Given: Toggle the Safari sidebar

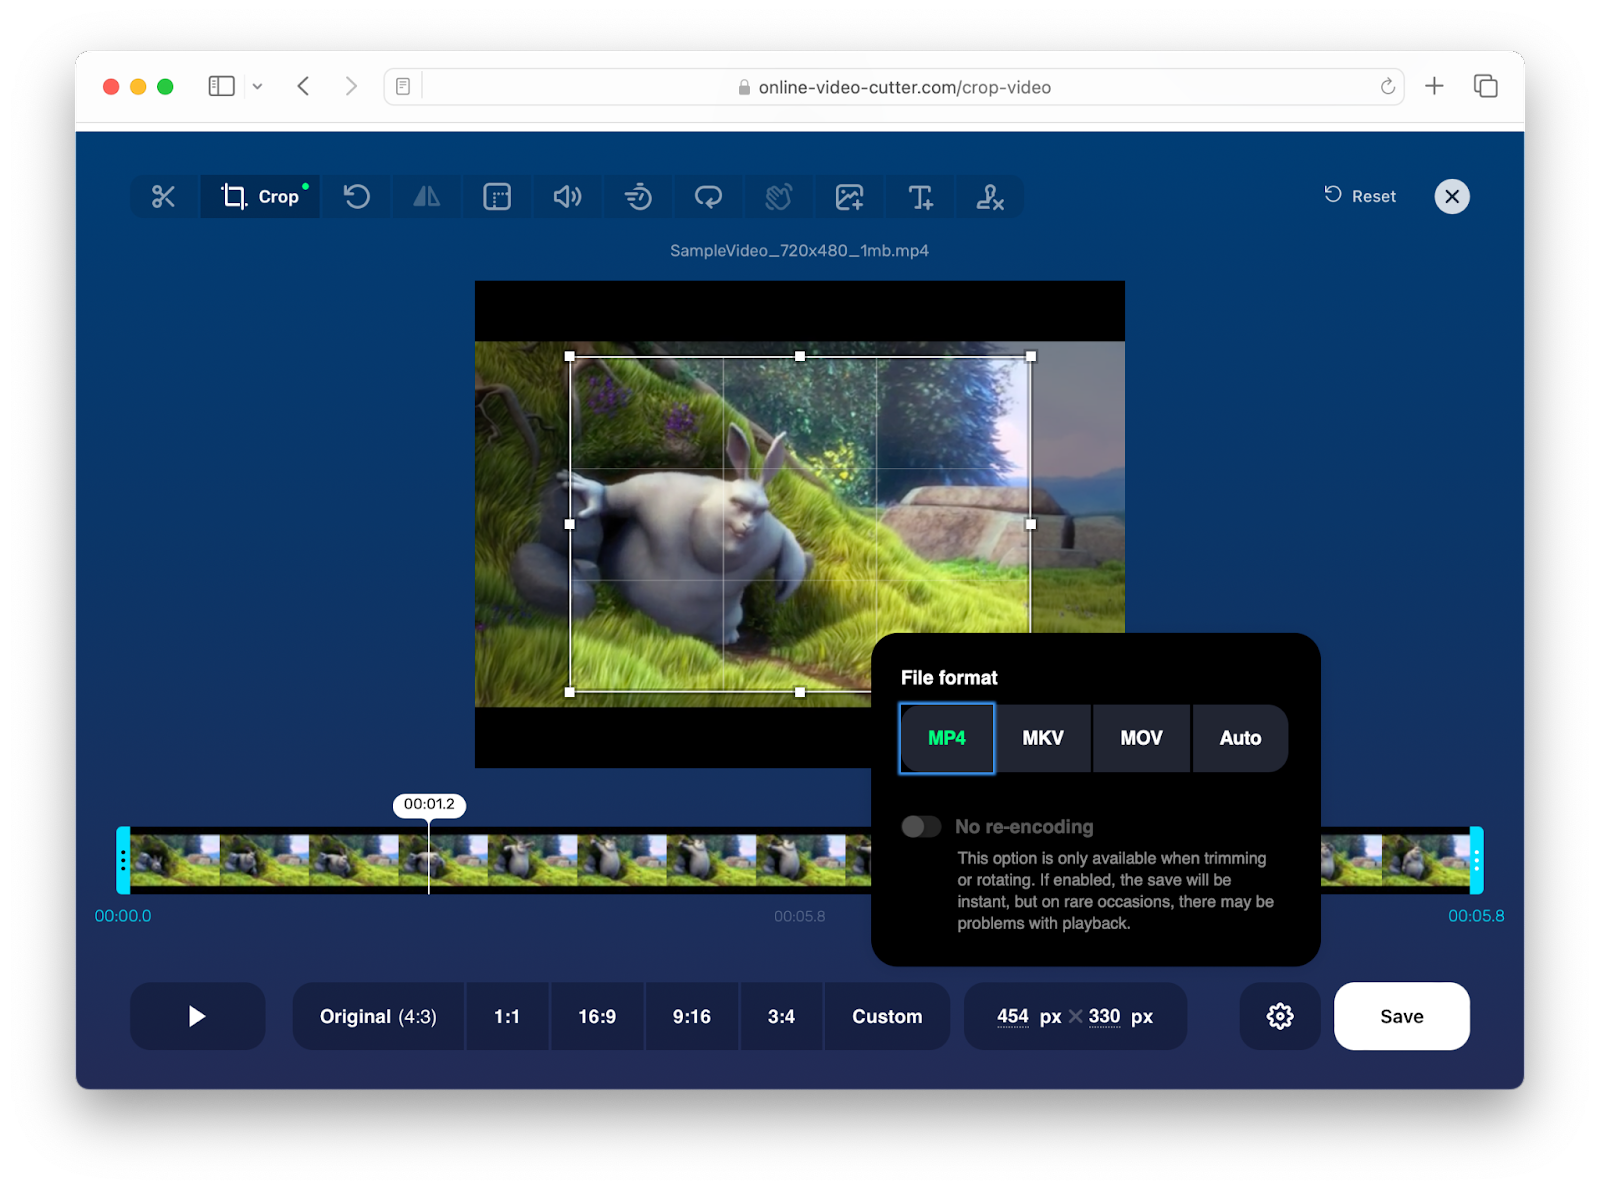Looking at the screenshot, I should pyautogui.click(x=221, y=86).
